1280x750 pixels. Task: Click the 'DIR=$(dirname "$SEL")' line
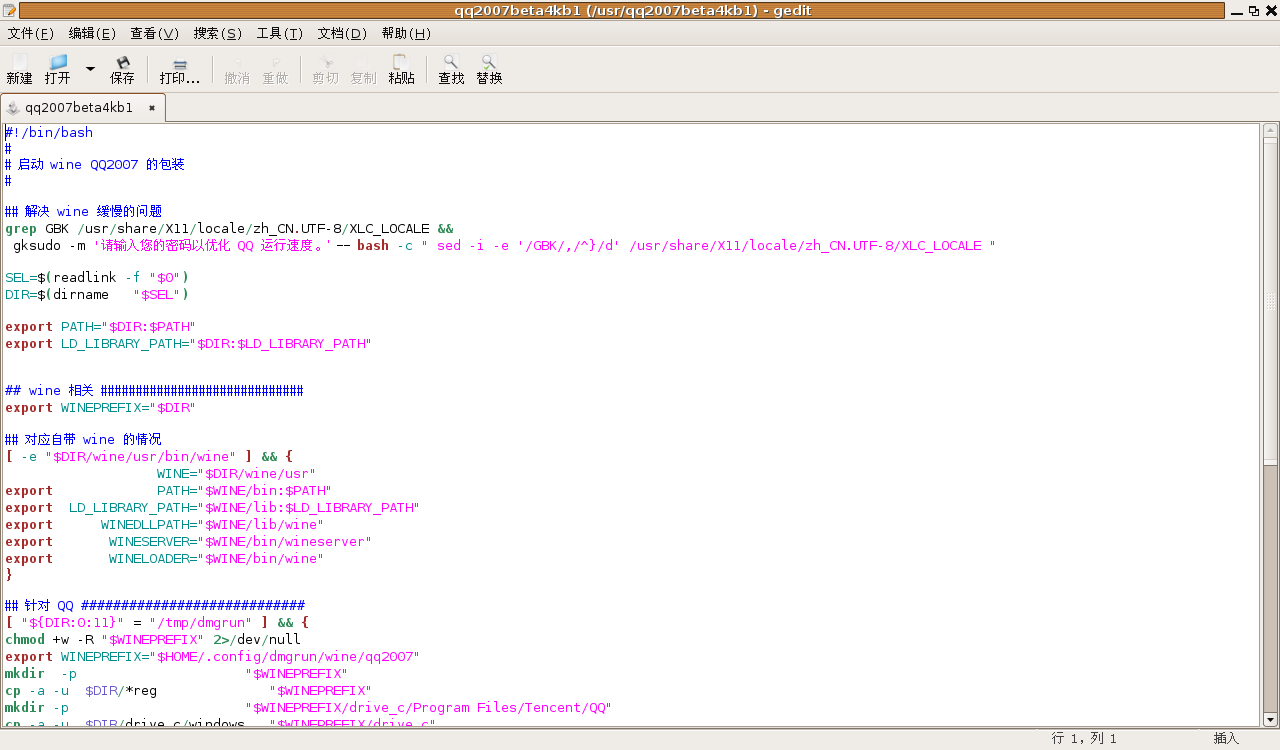(x=97, y=294)
